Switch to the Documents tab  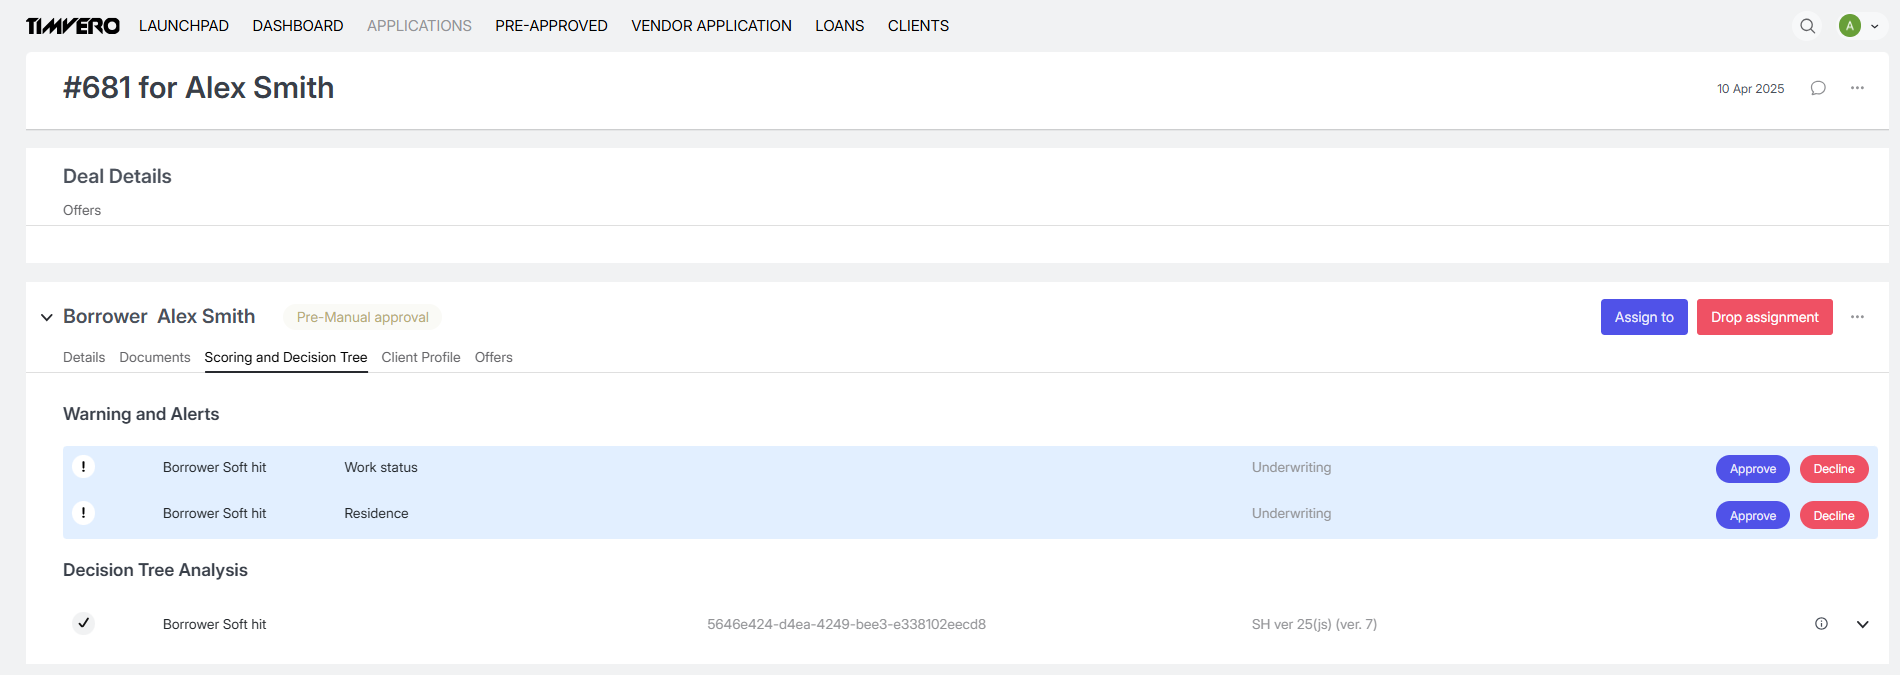(154, 357)
